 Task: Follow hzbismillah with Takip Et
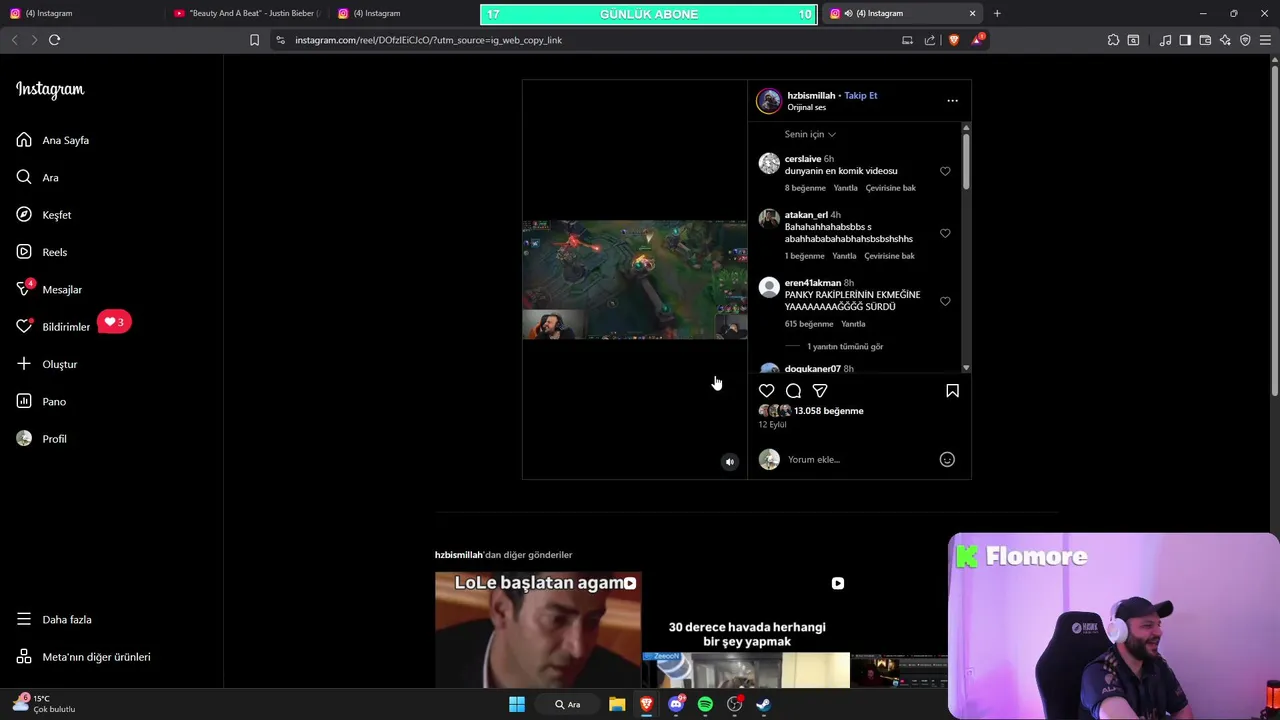click(x=860, y=96)
